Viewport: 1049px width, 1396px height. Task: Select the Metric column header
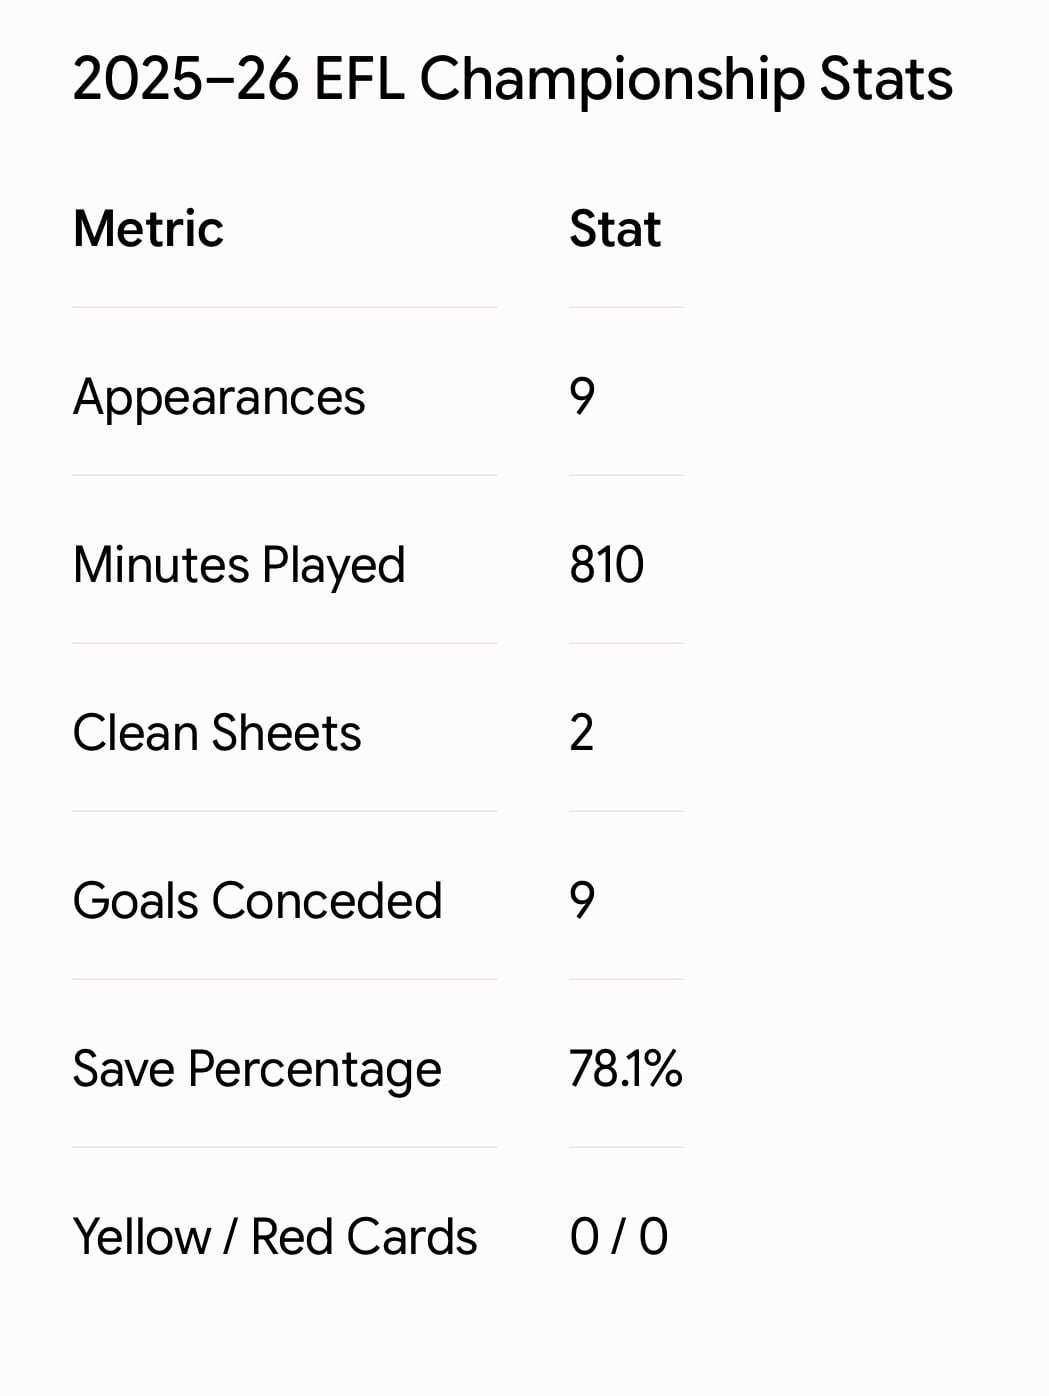pos(148,229)
